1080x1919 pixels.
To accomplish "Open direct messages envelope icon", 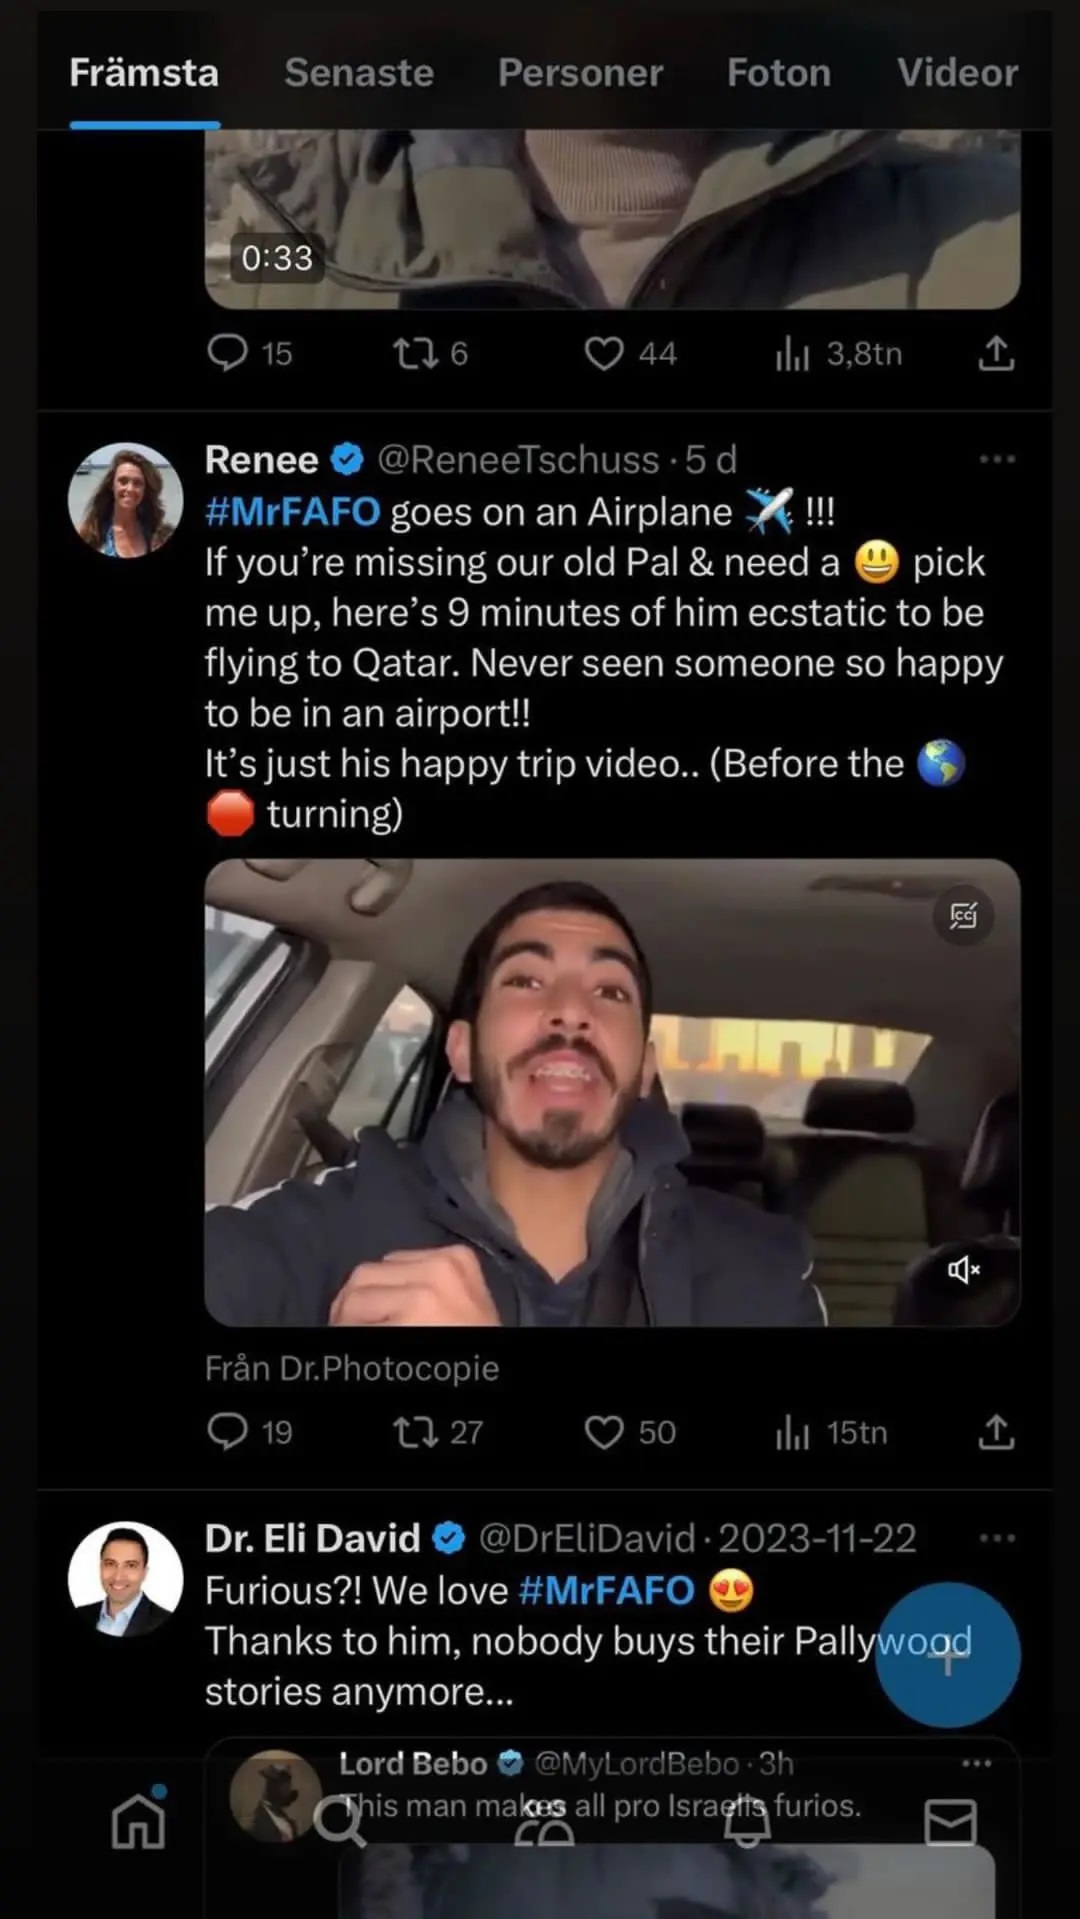I will tap(949, 1822).
